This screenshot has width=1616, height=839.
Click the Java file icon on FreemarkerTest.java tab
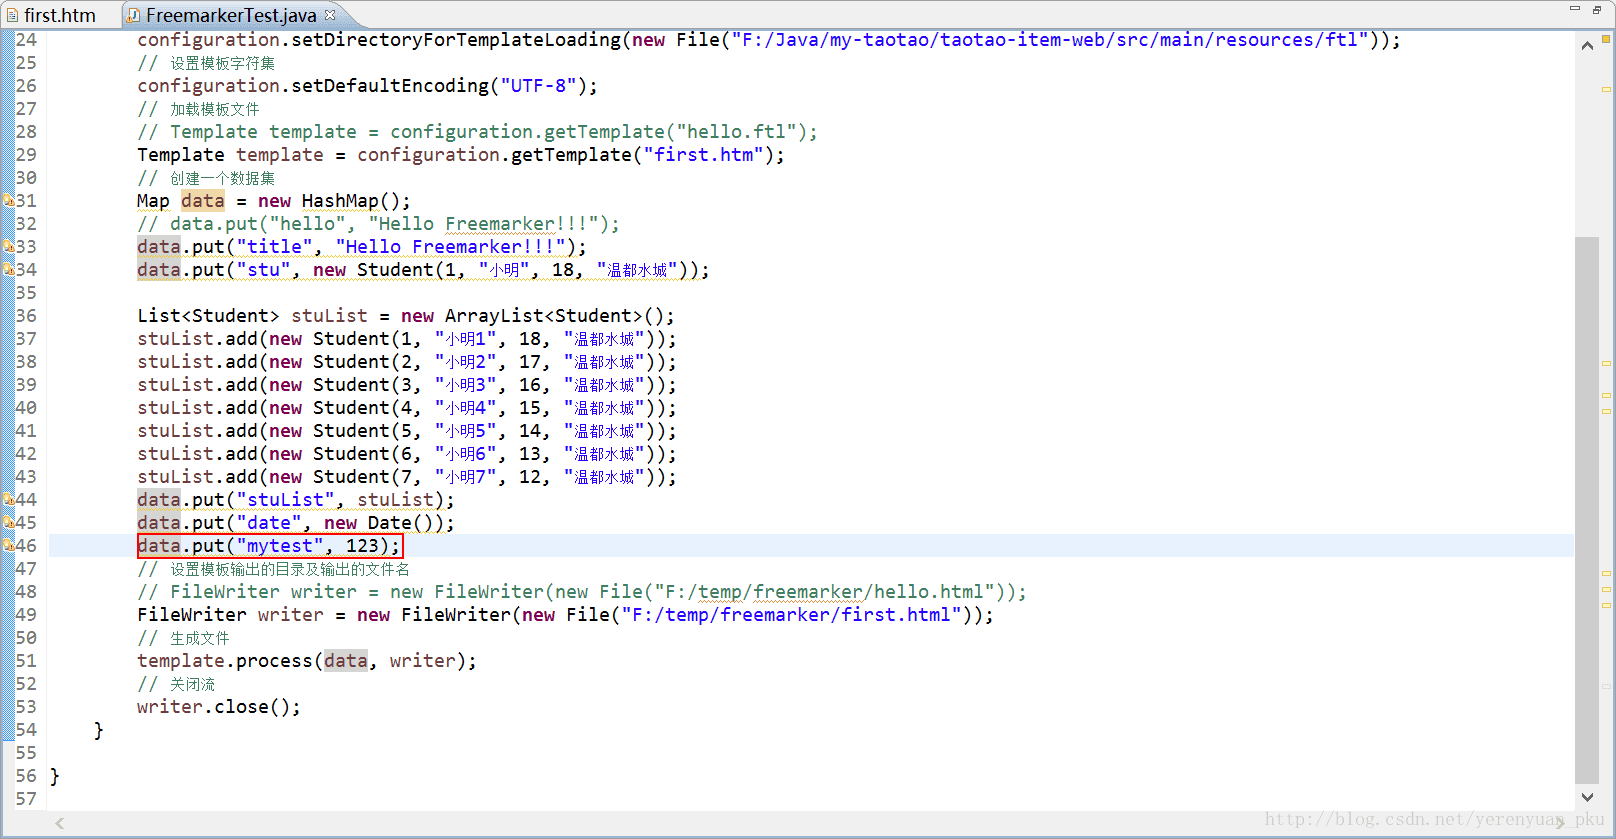pyautogui.click(x=133, y=15)
